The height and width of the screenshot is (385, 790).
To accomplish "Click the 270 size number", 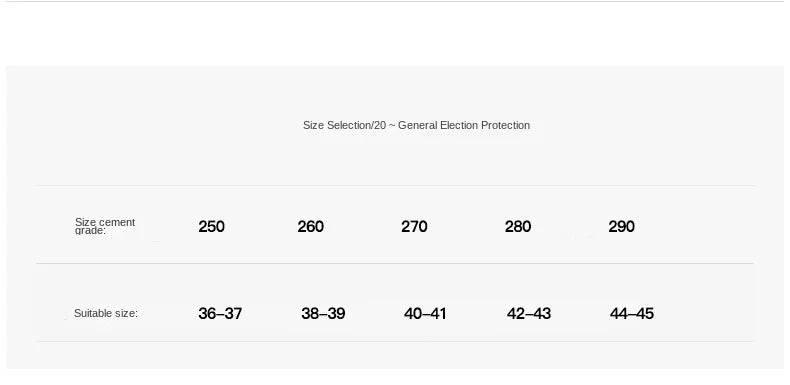I will [414, 227].
